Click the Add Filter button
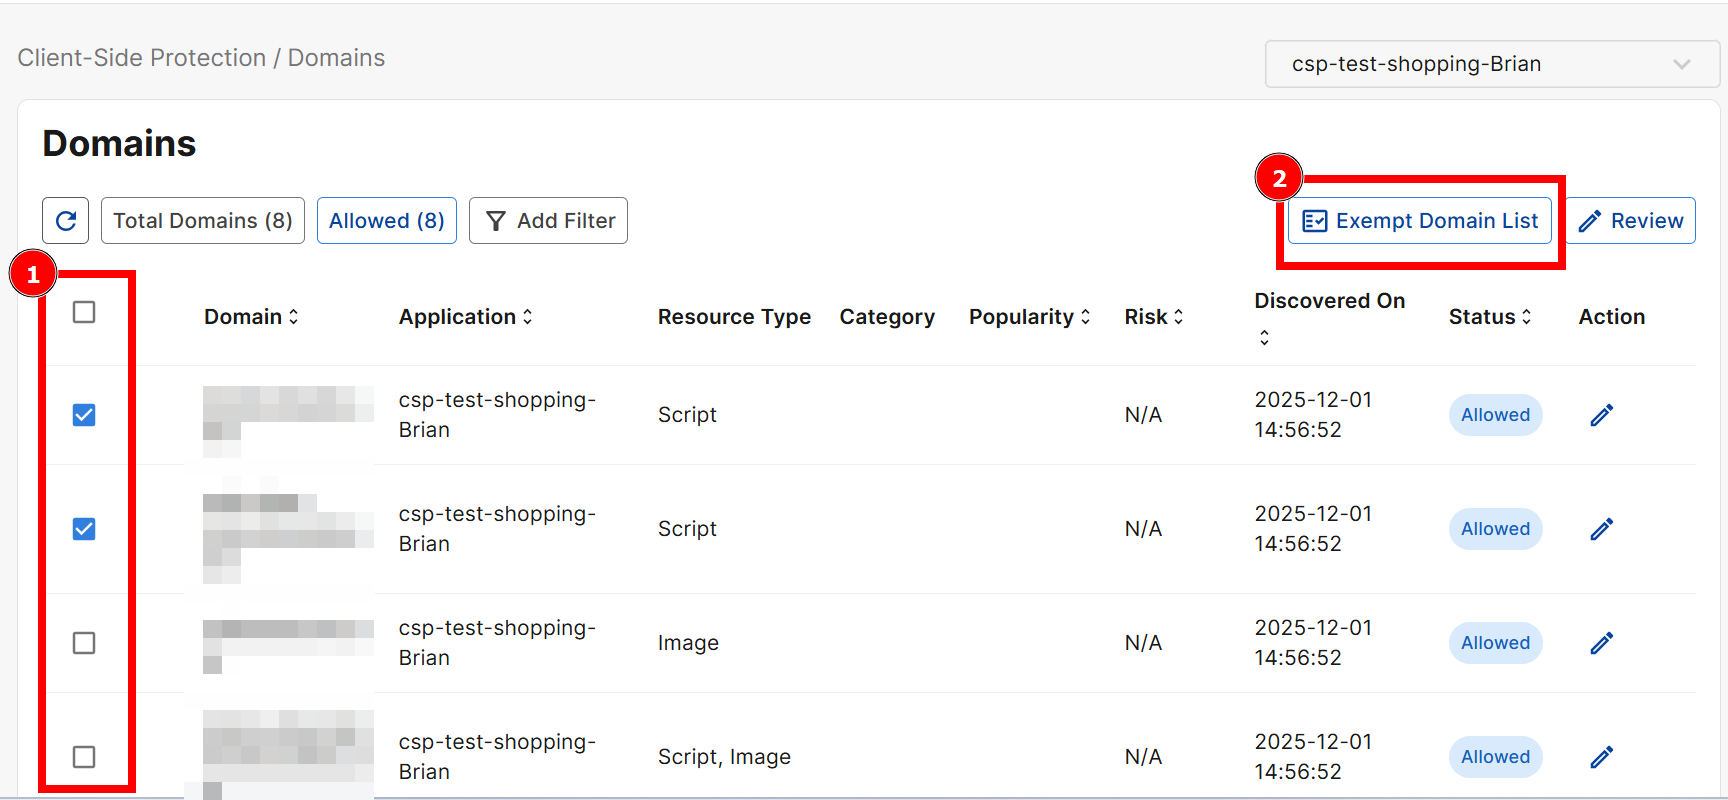This screenshot has width=1728, height=800. pos(548,221)
